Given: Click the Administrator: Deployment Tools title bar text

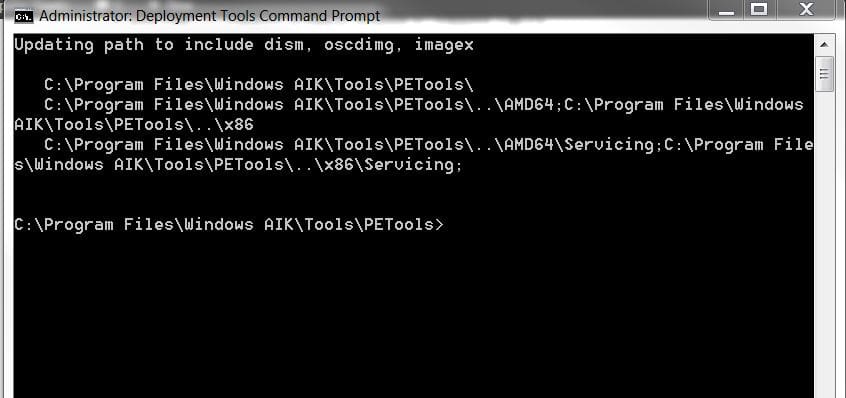Looking at the screenshot, I should click(210, 16).
